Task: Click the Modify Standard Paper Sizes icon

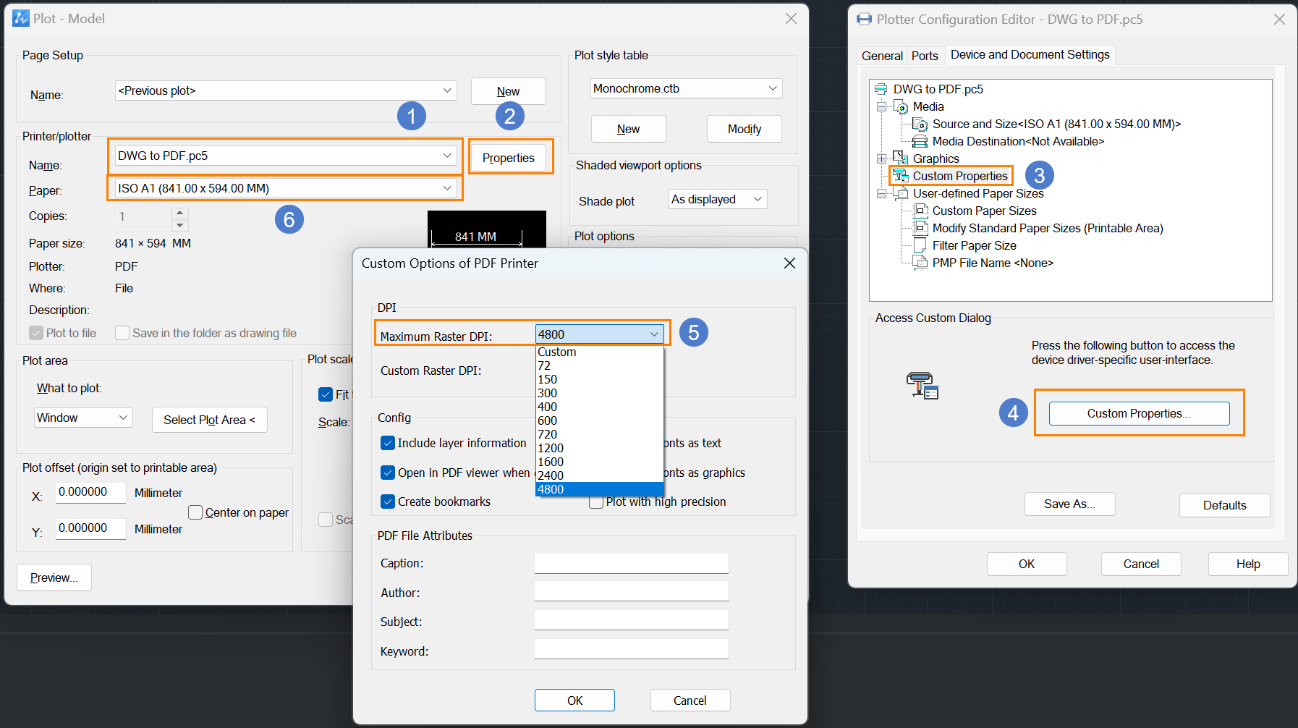Action: coord(920,228)
